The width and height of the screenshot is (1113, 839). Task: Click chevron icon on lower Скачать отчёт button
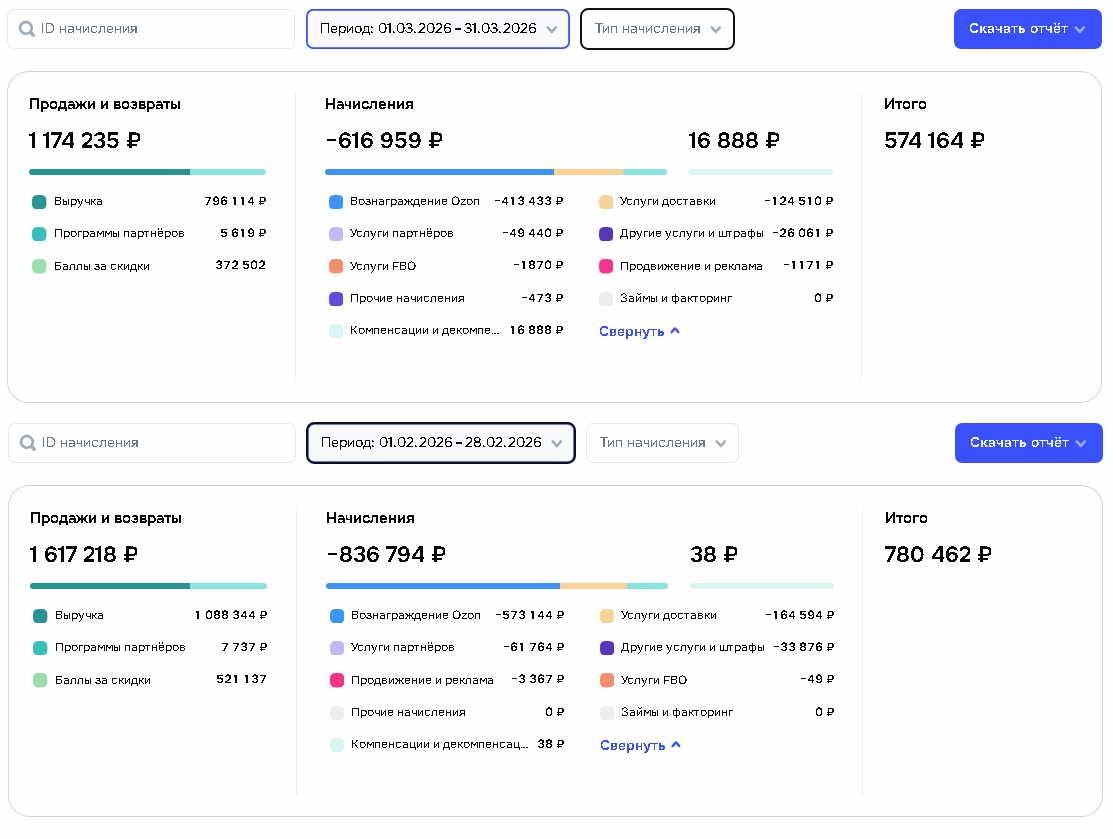pyautogui.click(x=1080, y=444)
